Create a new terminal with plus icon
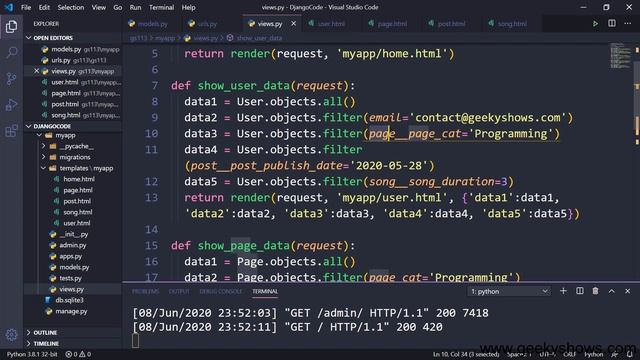Viewport: 640px width, 360px height. tap(563, 291)
